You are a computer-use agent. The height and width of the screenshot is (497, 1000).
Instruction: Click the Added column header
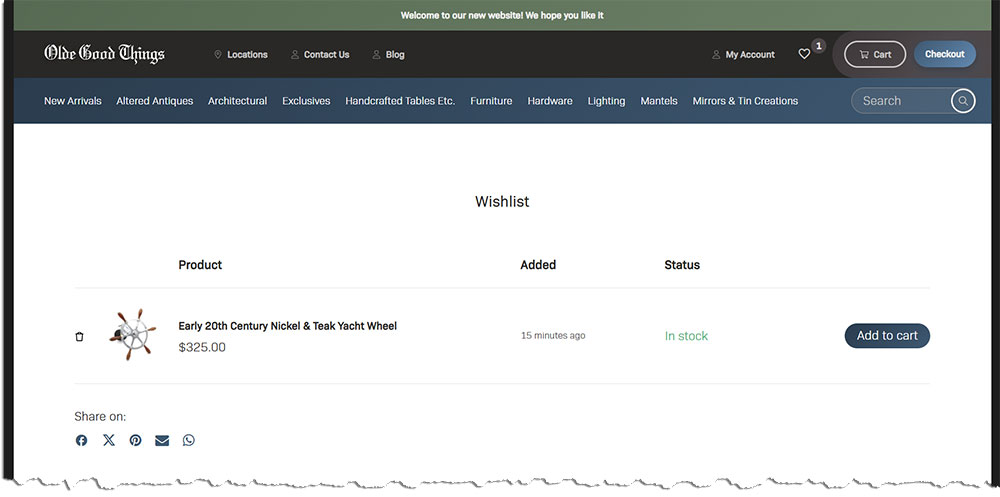point(538,265)
